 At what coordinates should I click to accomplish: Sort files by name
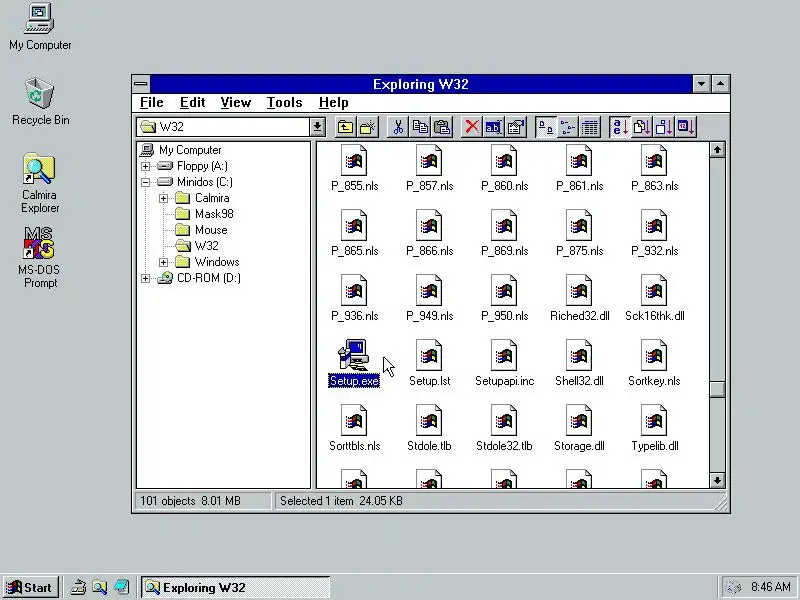coord(620,127)
